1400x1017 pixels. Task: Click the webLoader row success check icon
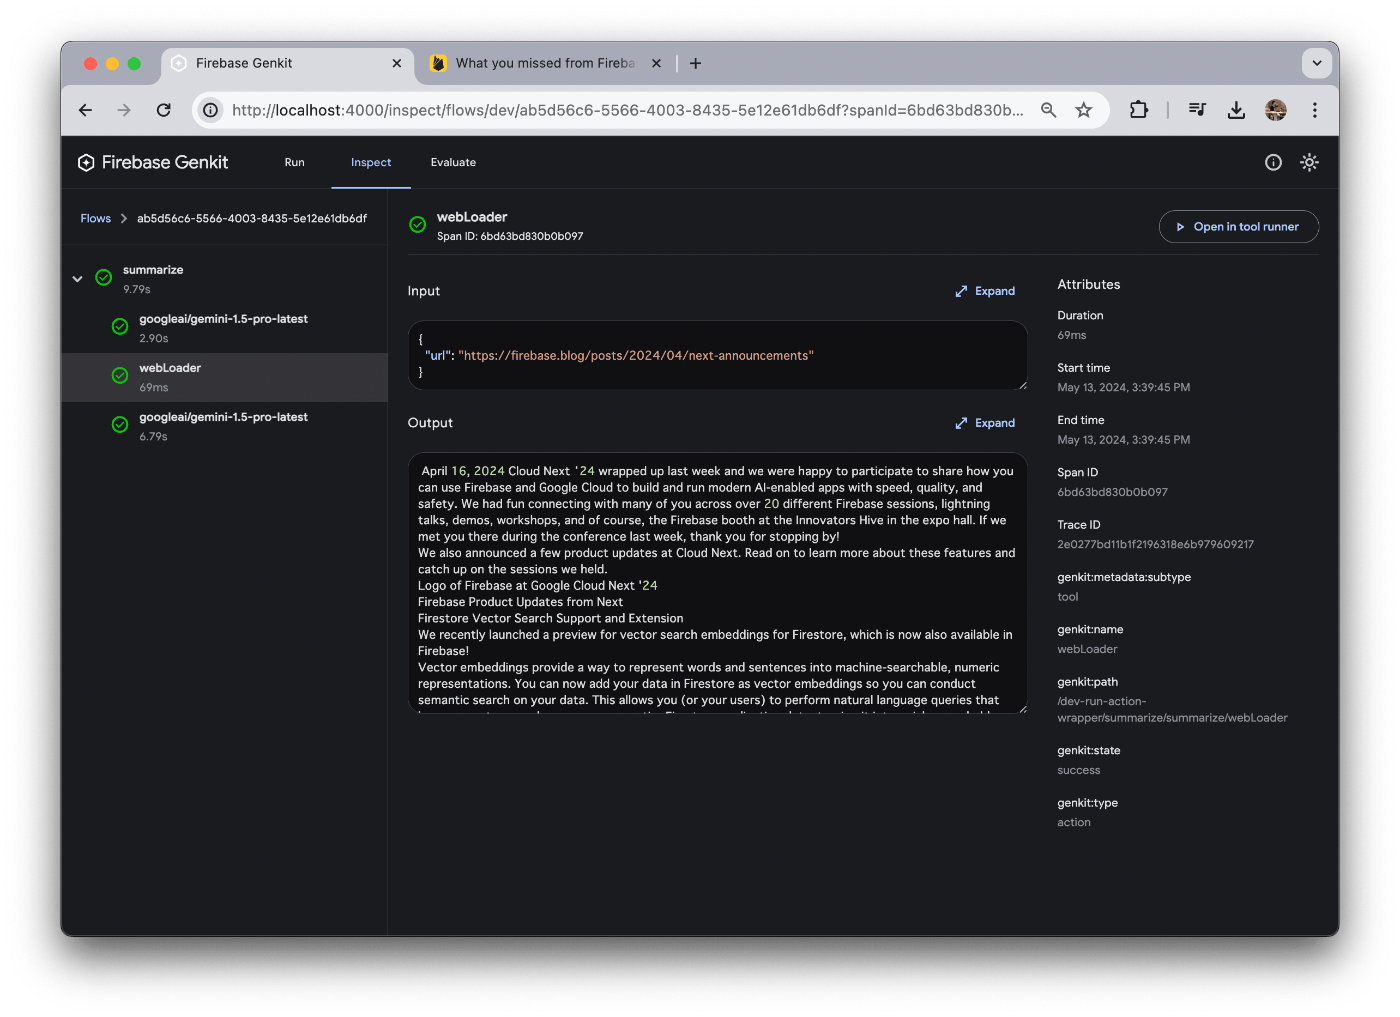click(x=120, y=376)
